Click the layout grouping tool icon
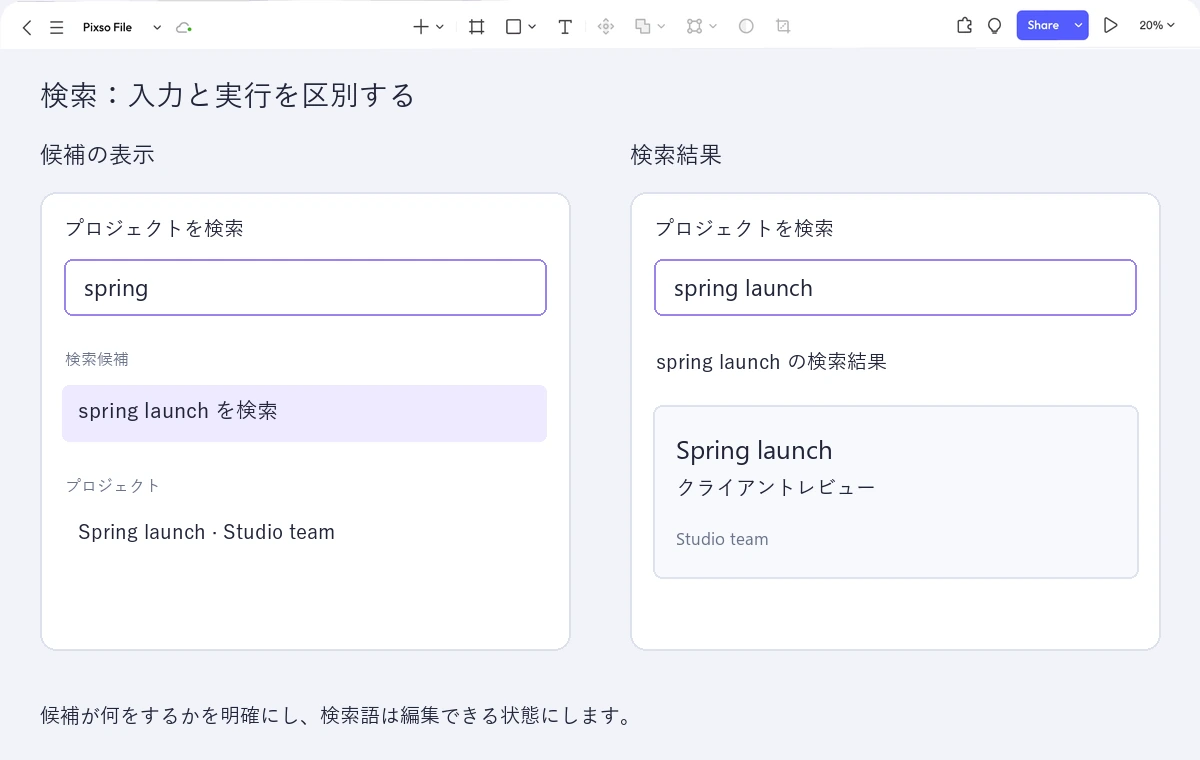 (x=694, y=27)
